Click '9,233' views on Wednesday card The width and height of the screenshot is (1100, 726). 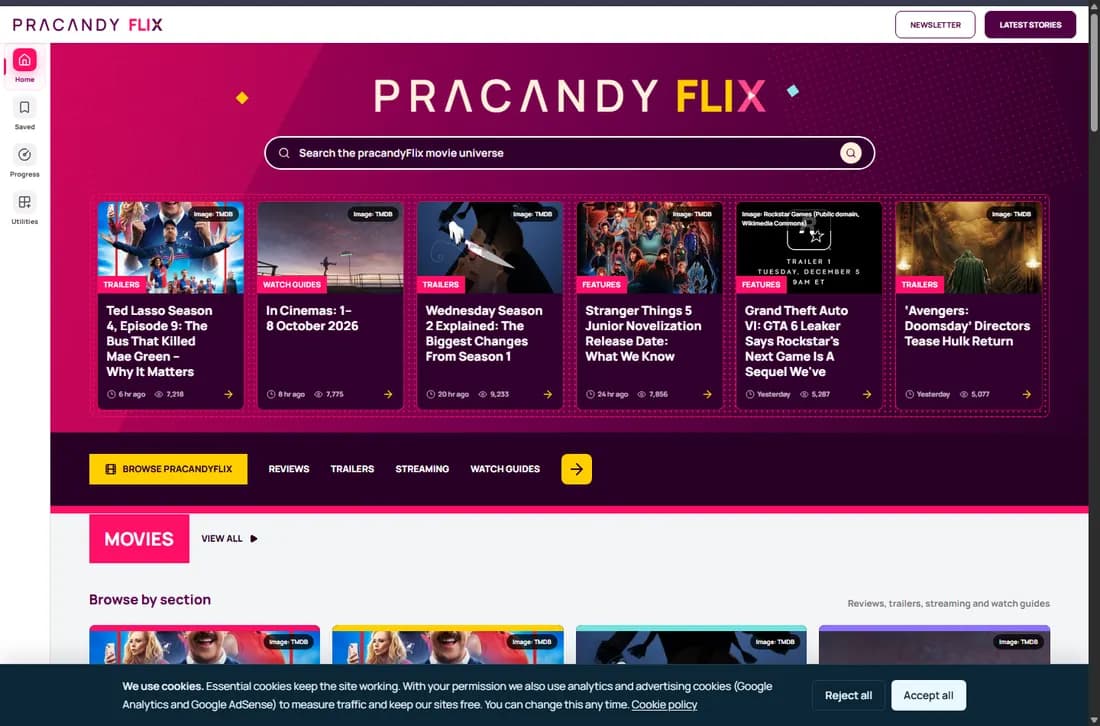coord(499,394)
